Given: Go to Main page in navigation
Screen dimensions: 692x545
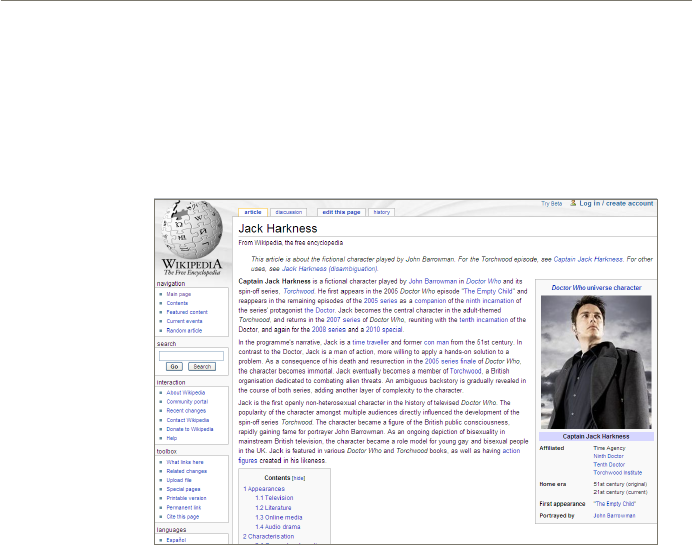Looking at the screenshot, I should tap(179, 294).
